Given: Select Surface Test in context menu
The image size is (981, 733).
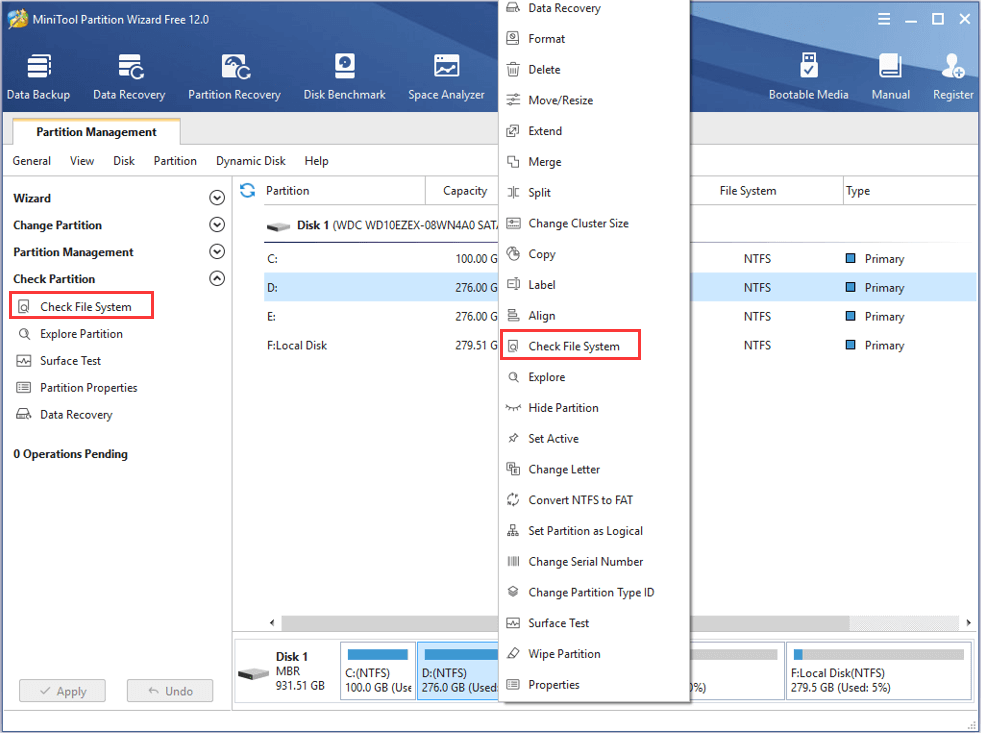Looking at the screenshot, I should pos(594,623).
